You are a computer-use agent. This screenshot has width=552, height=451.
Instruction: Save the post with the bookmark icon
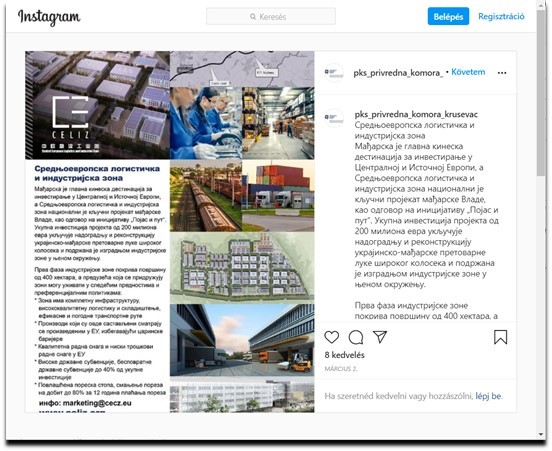point(500,337)
